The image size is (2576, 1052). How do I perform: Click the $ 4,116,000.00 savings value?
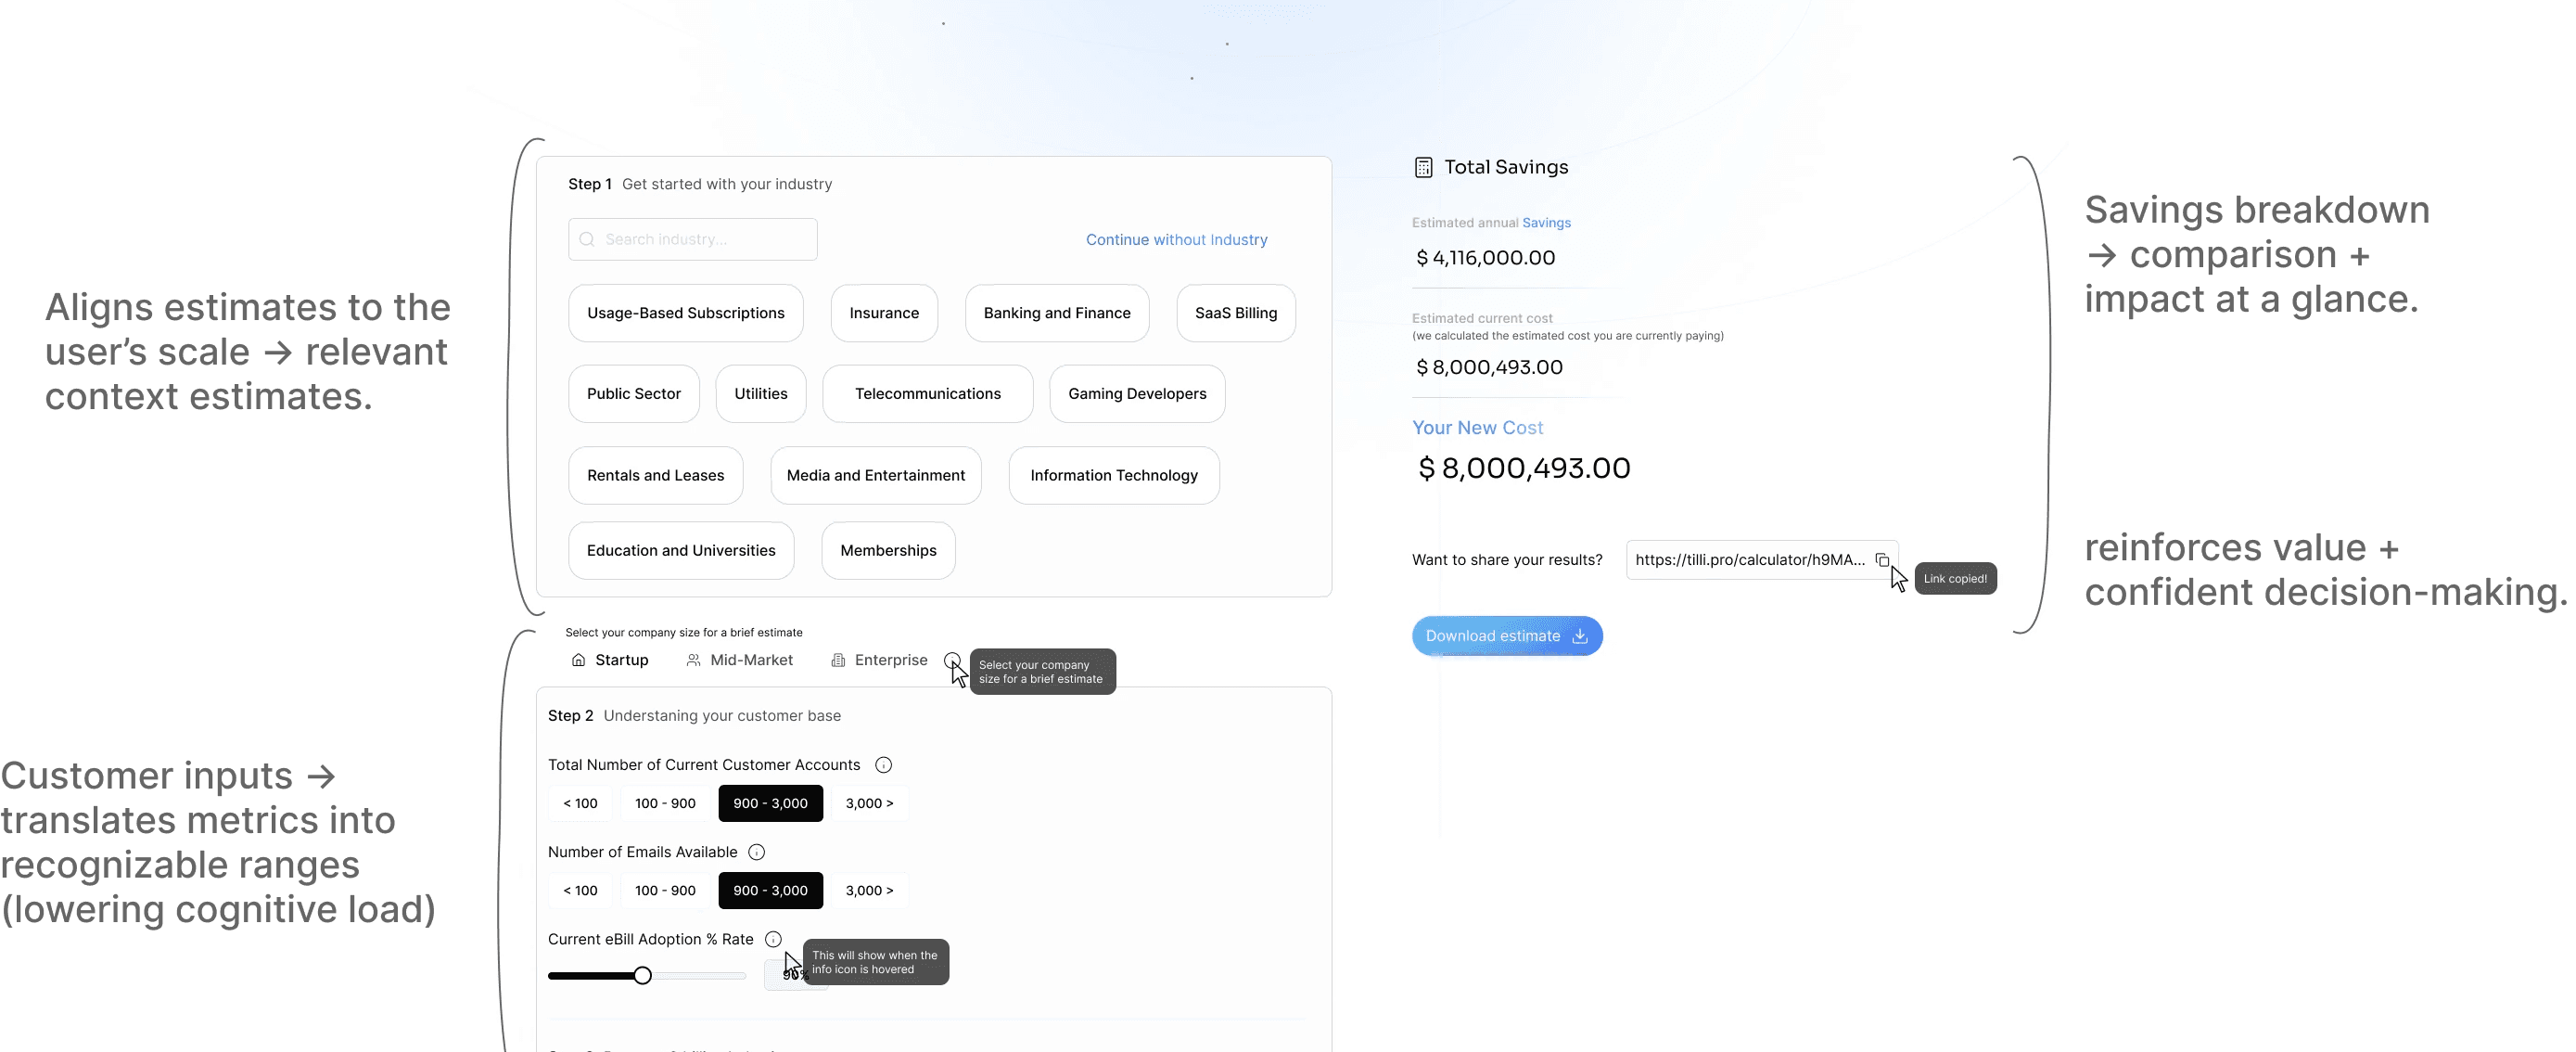click(1485, 258)
